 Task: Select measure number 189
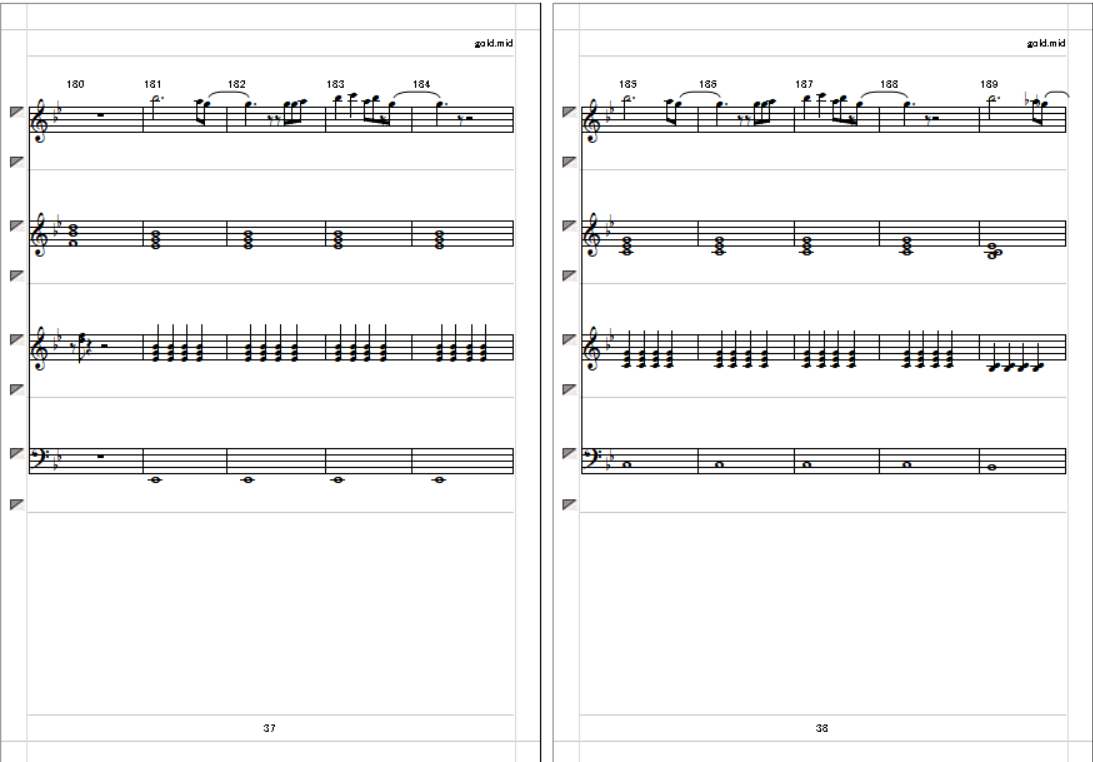[989, 84]
